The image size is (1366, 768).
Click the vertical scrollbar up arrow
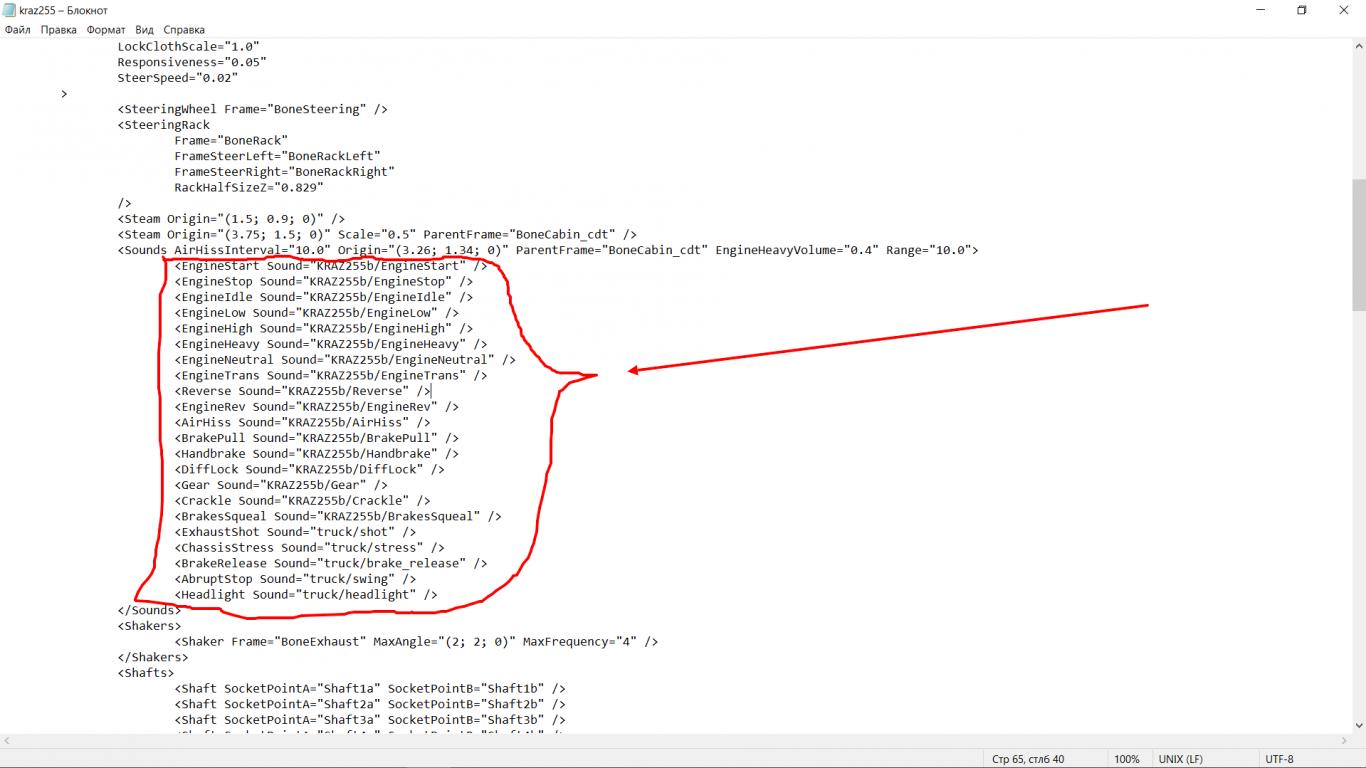[x=1358, y=46]
